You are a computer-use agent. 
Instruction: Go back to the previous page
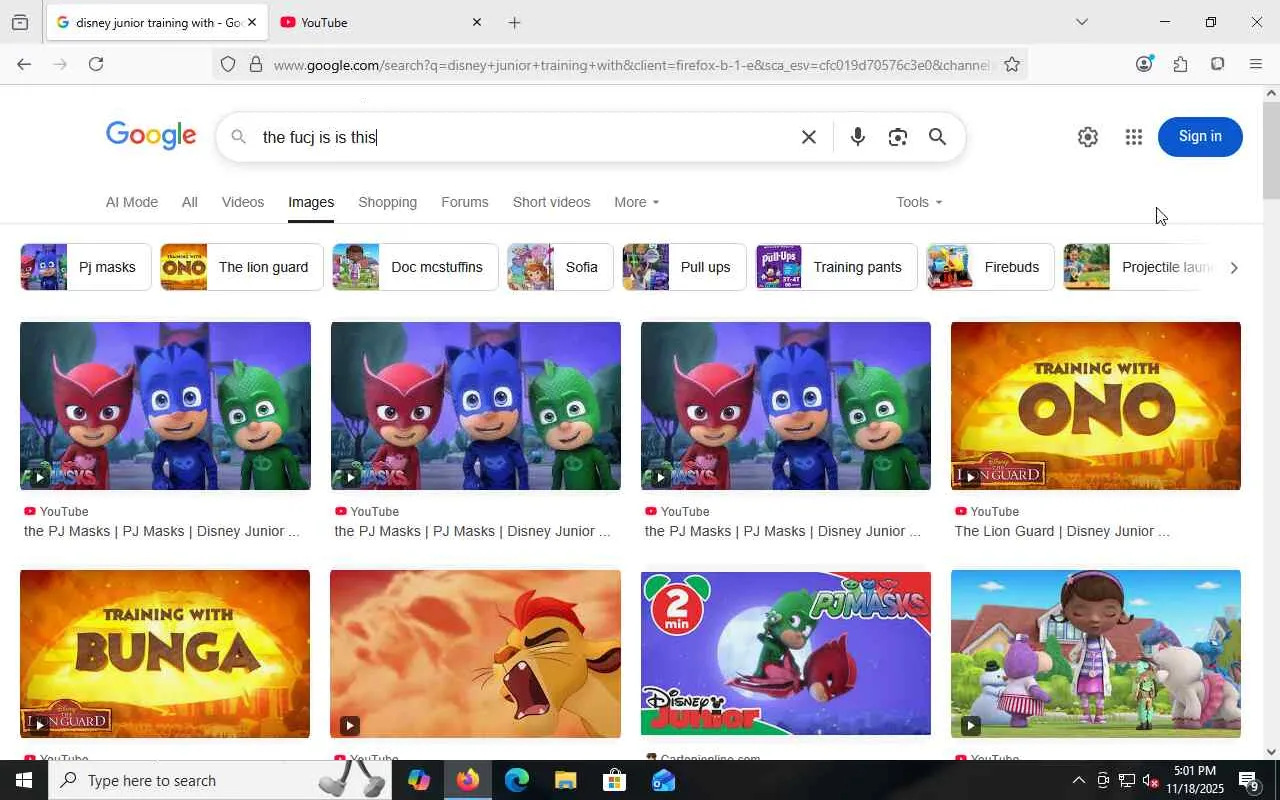click(x=24, y=64)
